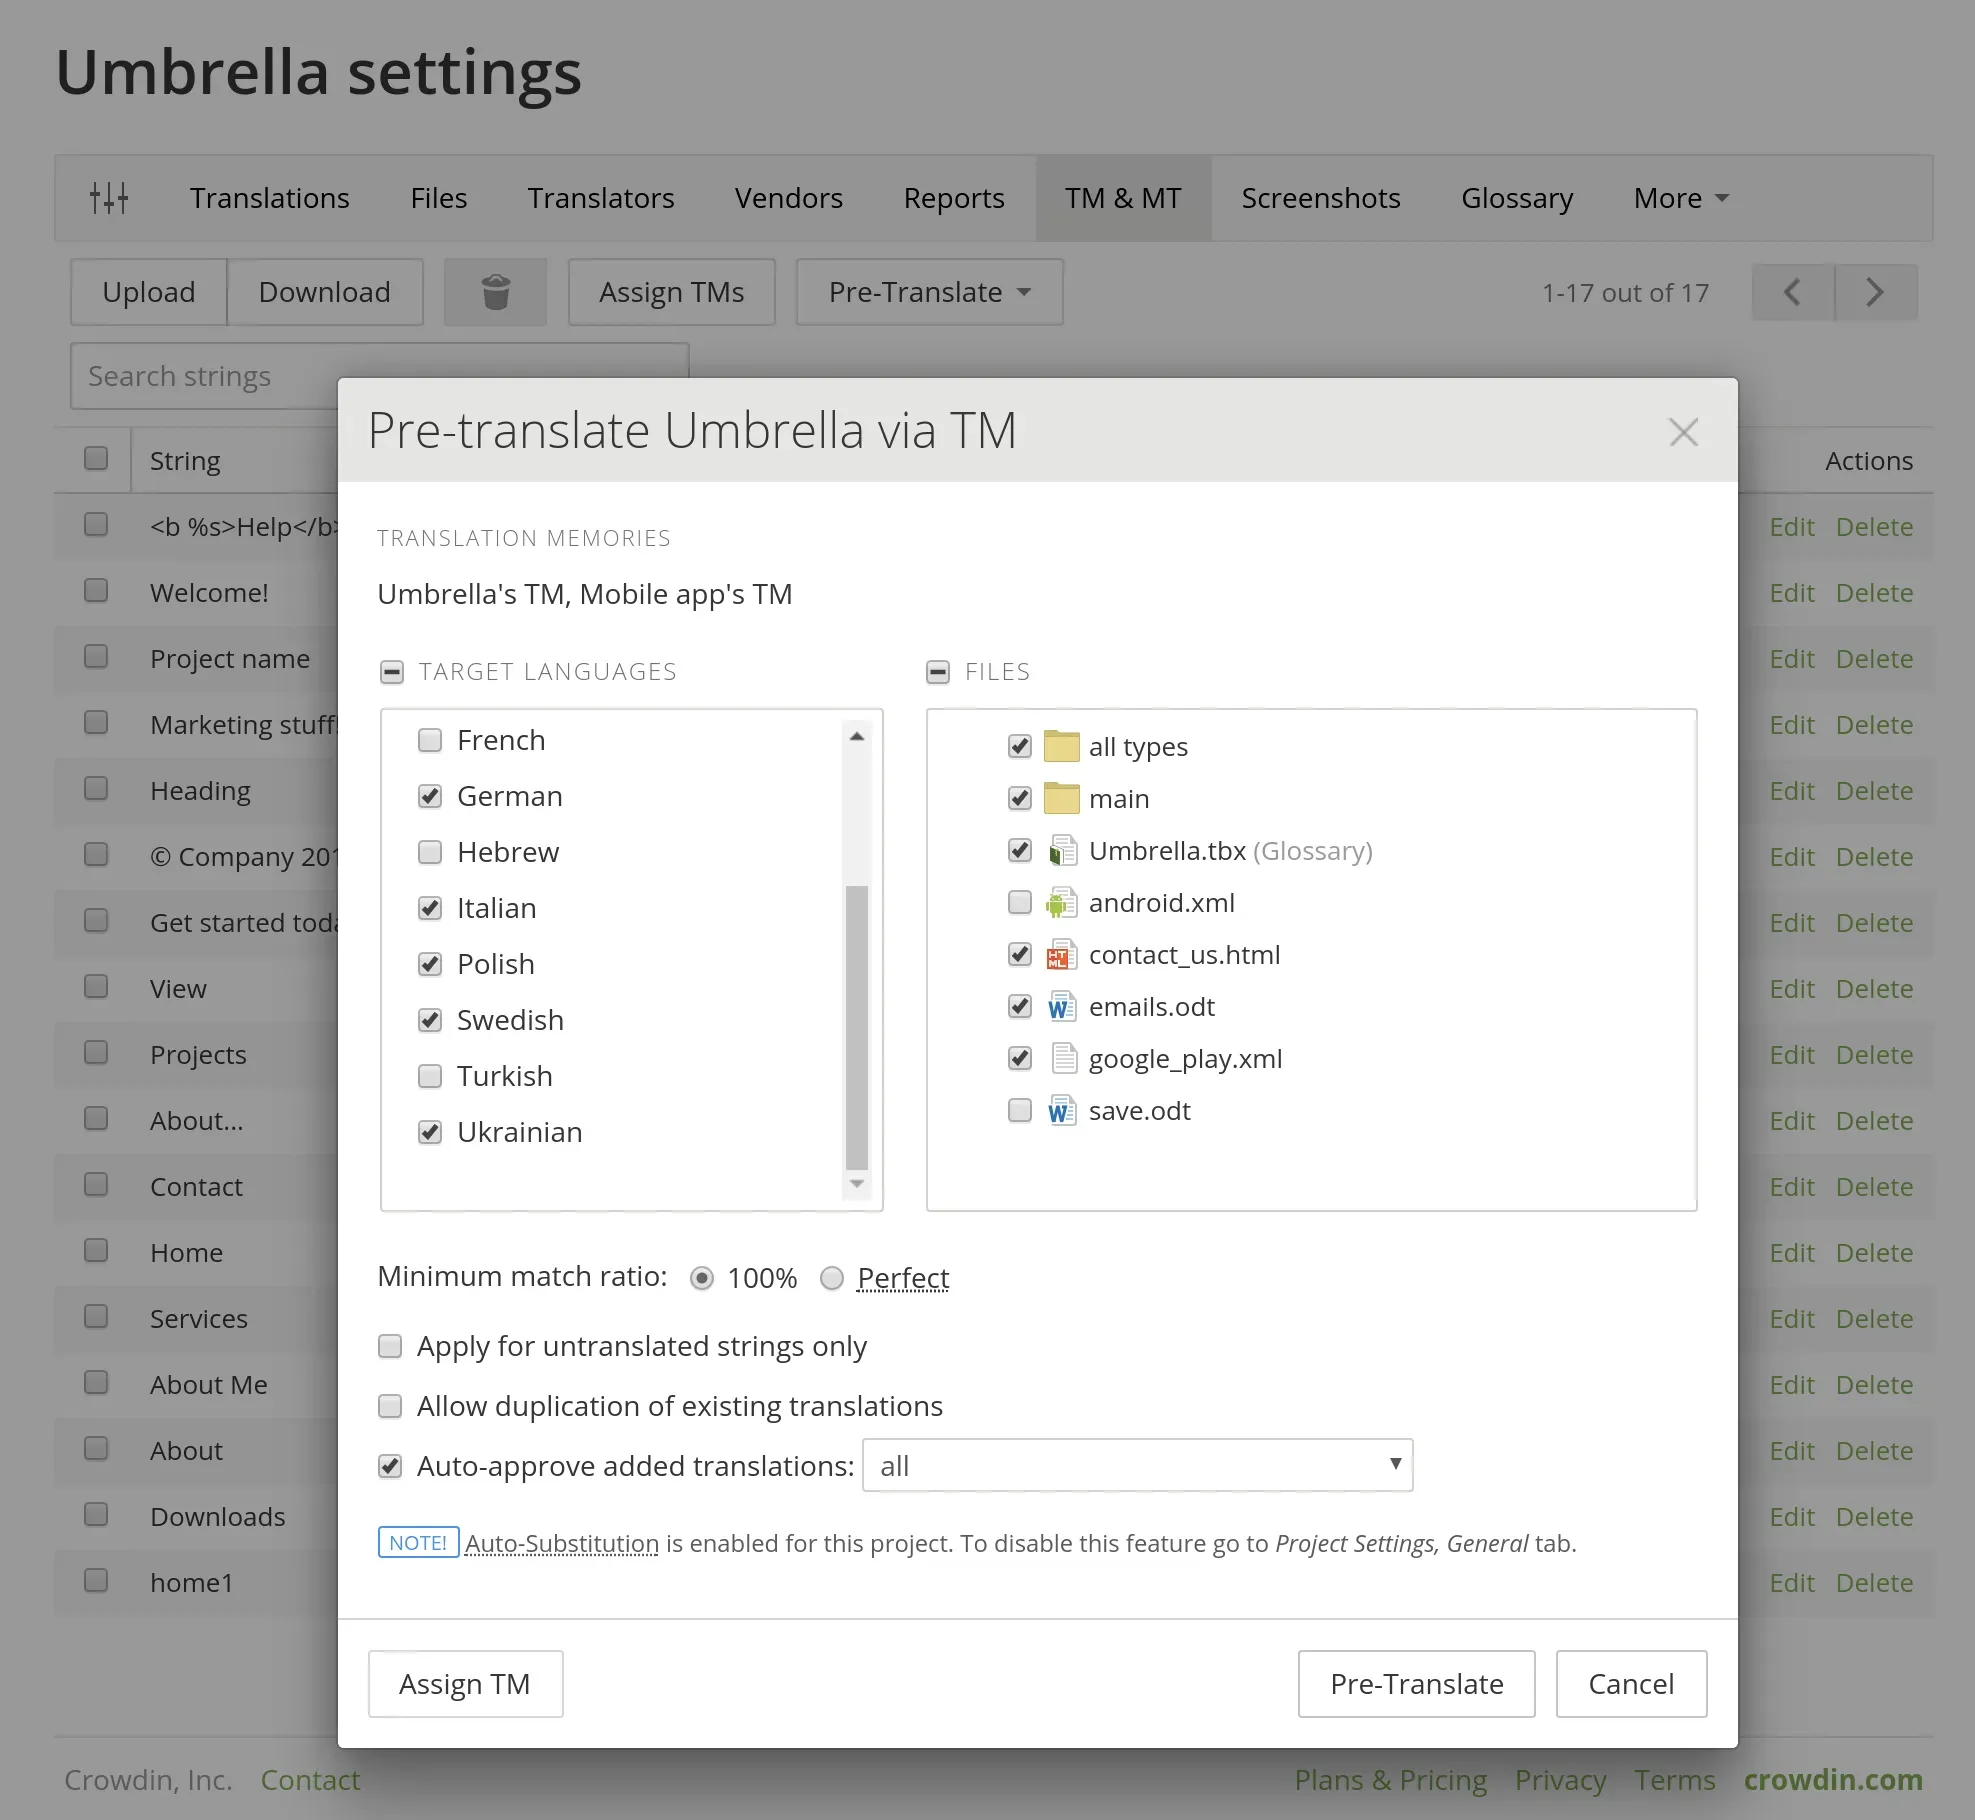Go to previous page arrow
Image resolution: width=1975 pixels, height=1820 pixels.
click(1793, 292)
